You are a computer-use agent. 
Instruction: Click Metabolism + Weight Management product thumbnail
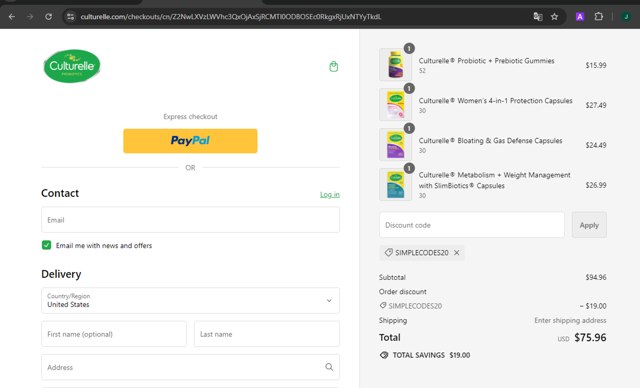pyautogui.click(x=396, y=184)
